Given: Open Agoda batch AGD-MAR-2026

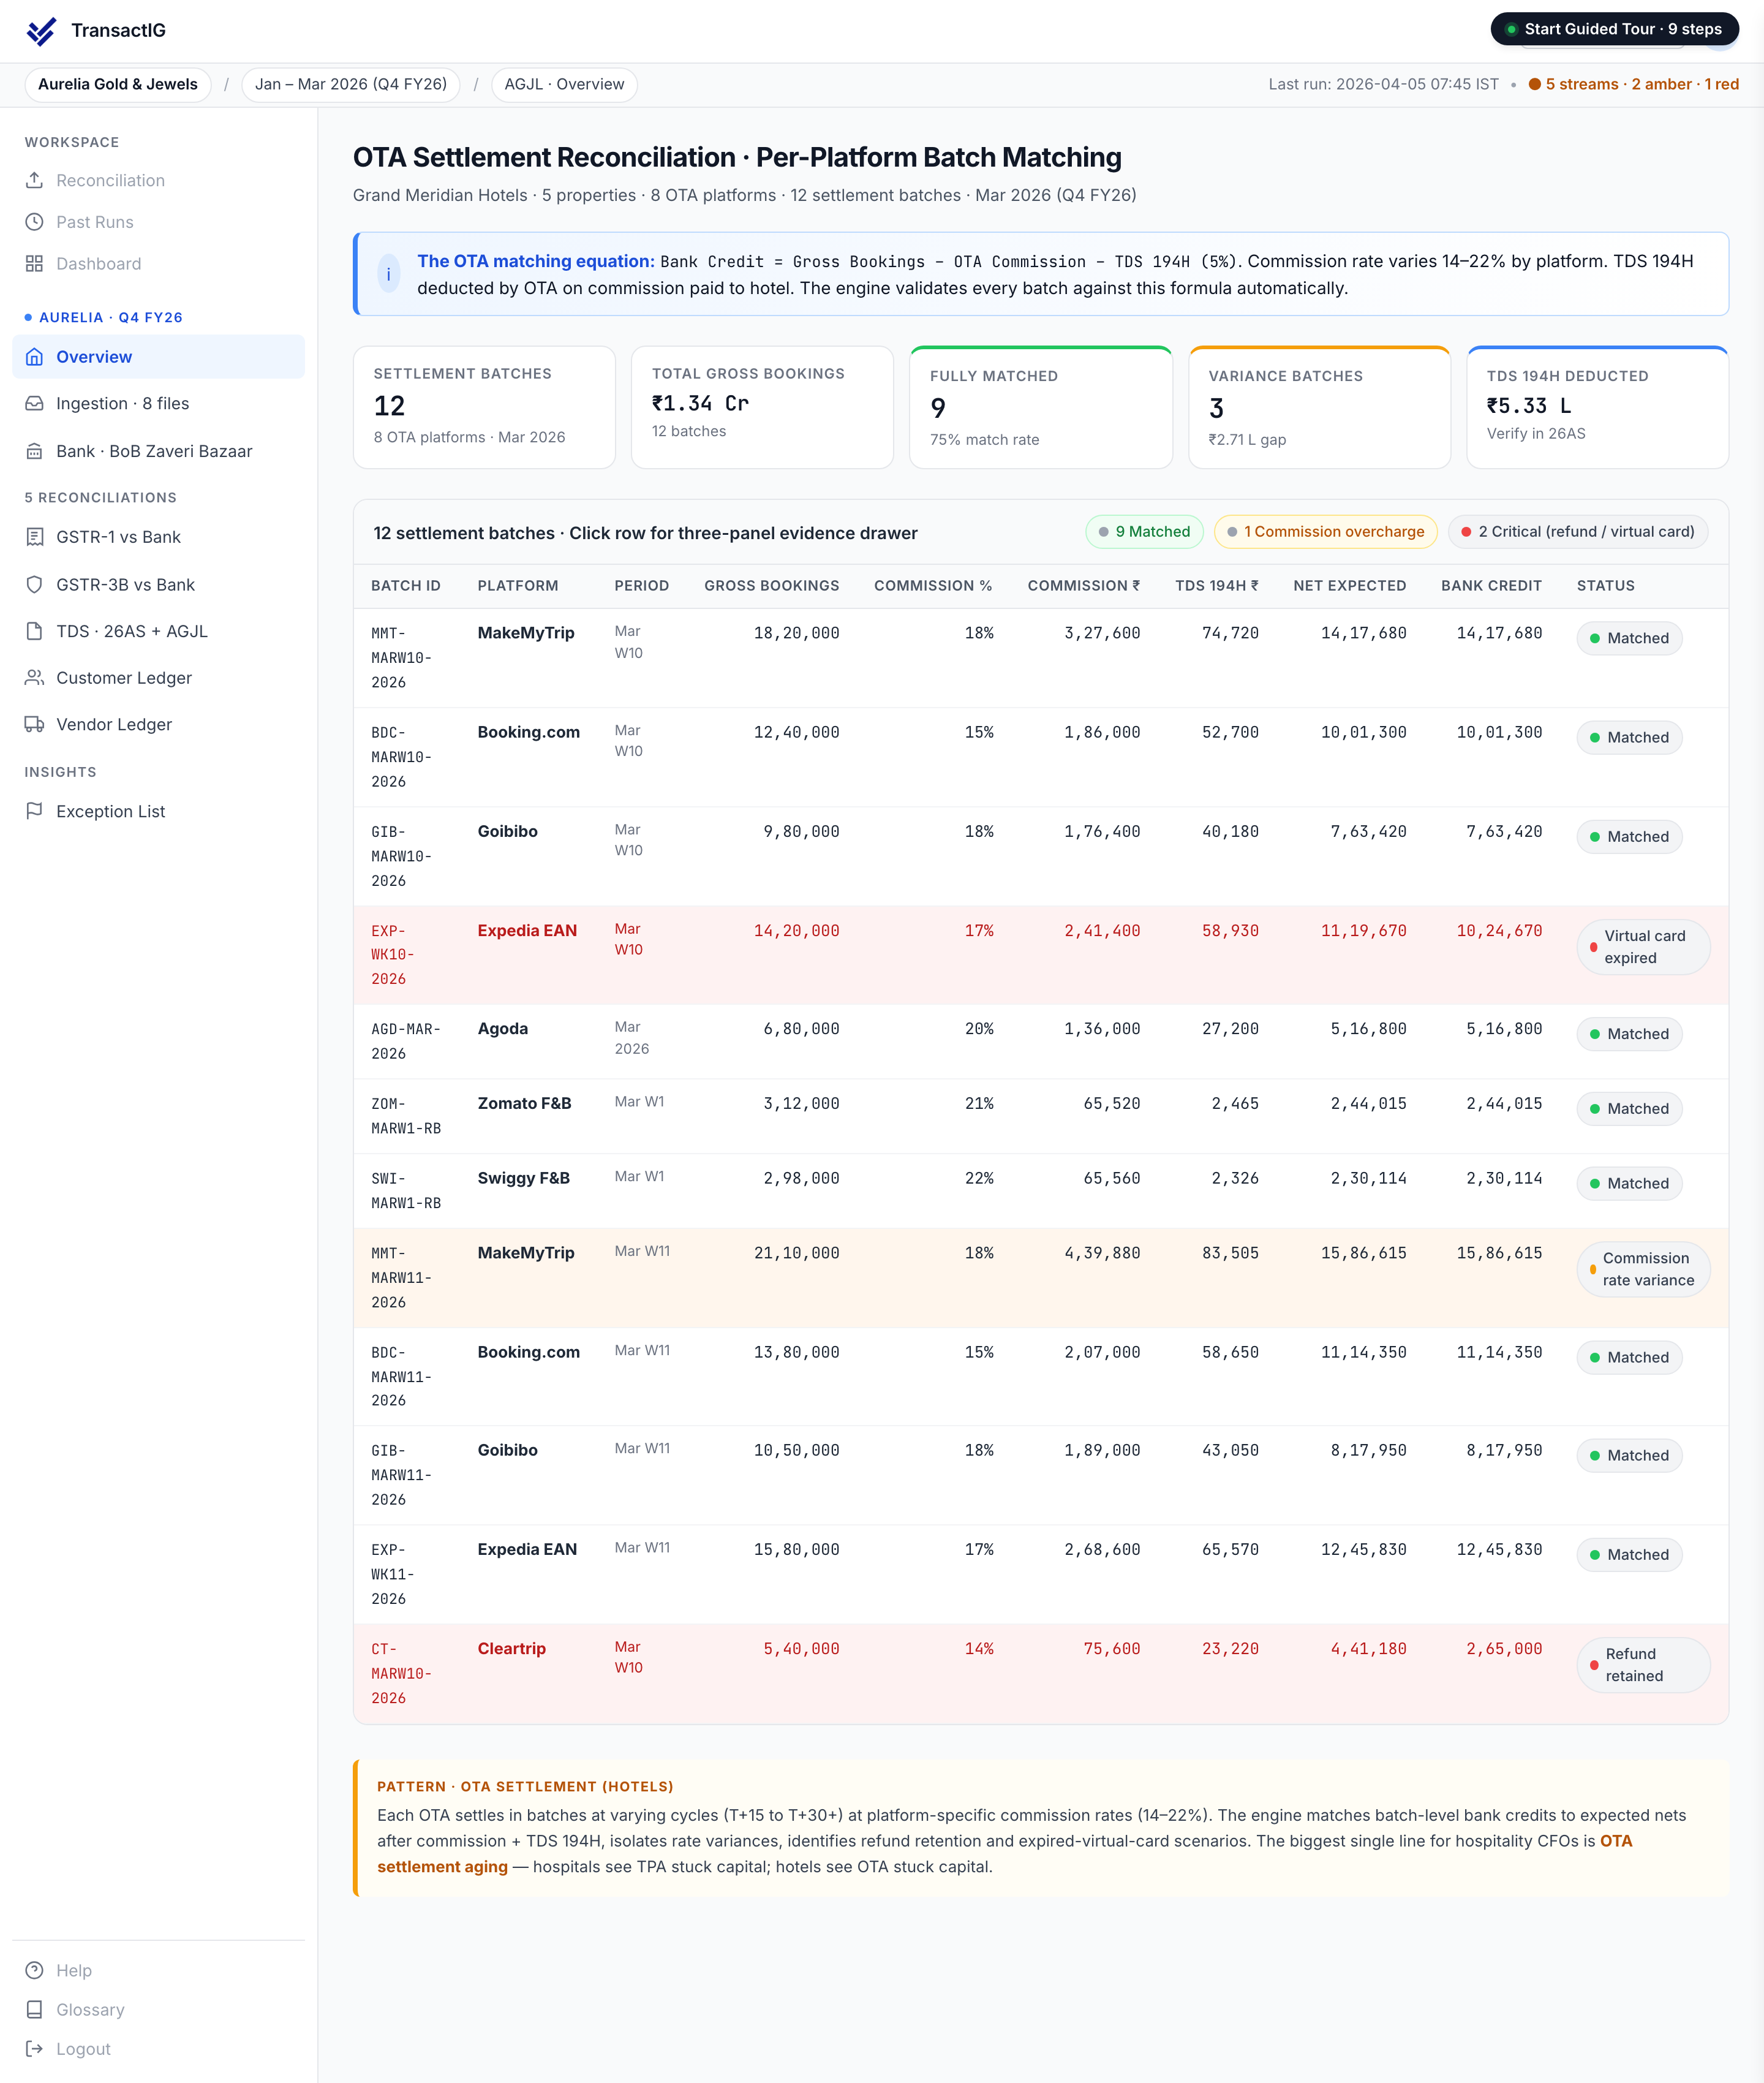Looking at the screenshot, I should (1040, 1041).
